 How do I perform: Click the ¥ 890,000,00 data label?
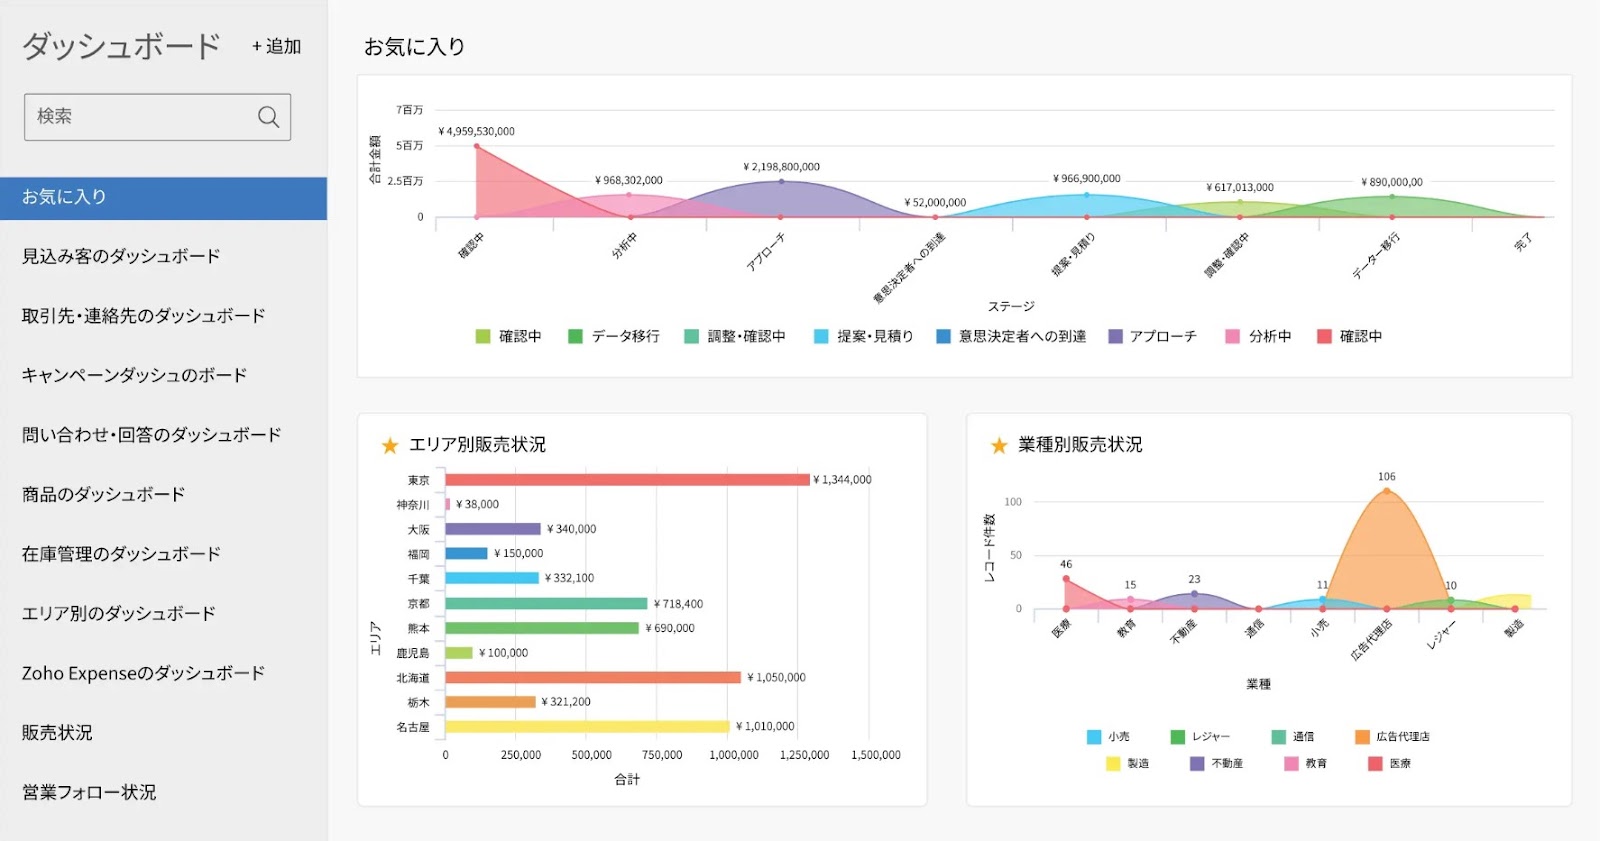1392,183
